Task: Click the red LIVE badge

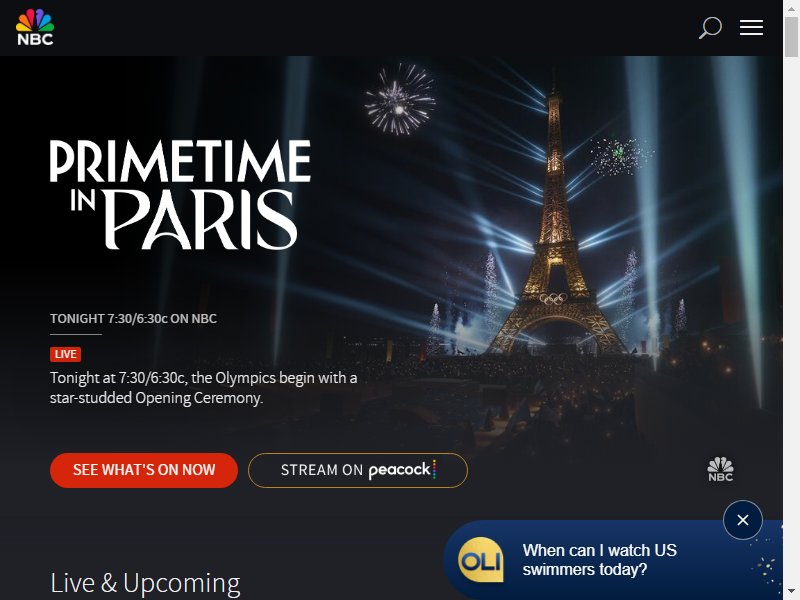Action: [65, 354]
